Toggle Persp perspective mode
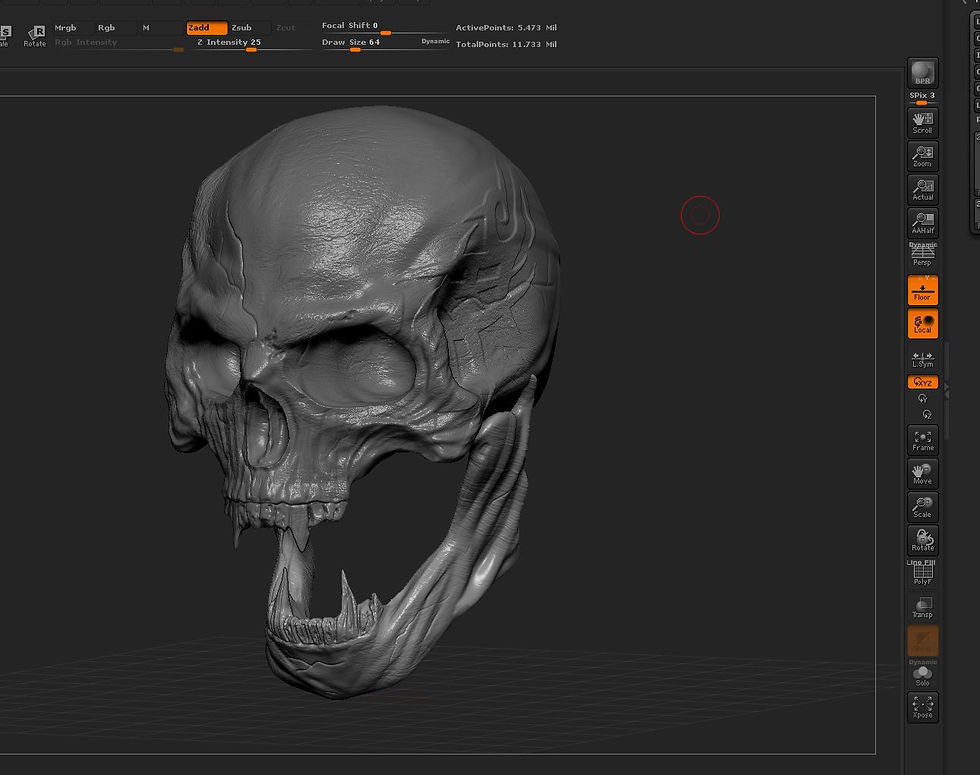Screen dimensions: 980x775 point(922,255)
